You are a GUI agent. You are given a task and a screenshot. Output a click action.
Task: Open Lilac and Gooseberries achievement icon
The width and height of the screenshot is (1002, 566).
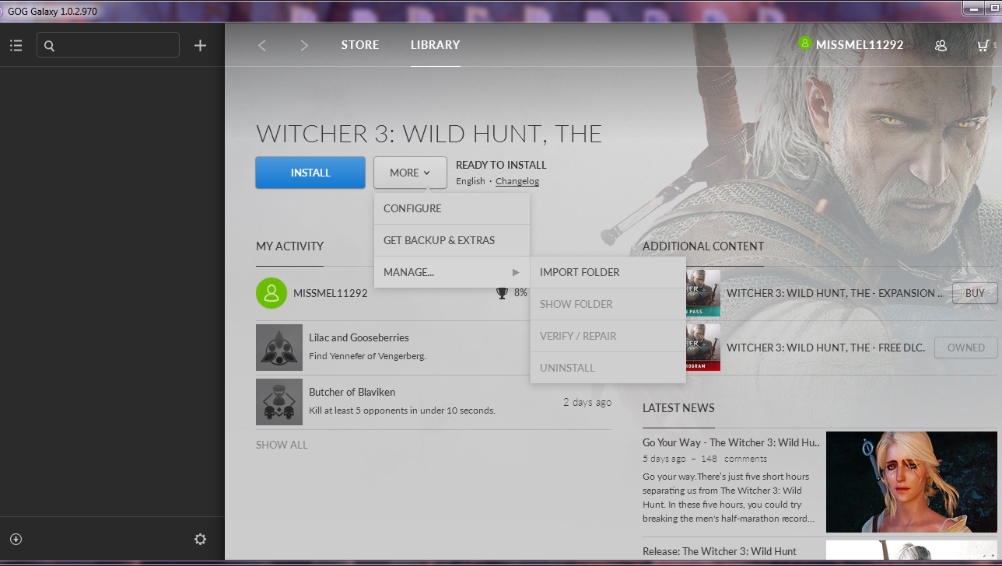coord(279,348)
